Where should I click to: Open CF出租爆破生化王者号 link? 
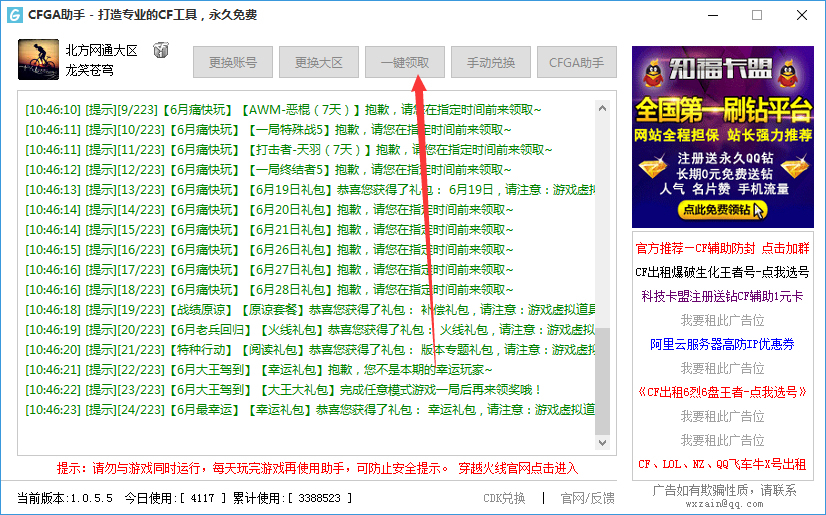[x=722, y=272]
